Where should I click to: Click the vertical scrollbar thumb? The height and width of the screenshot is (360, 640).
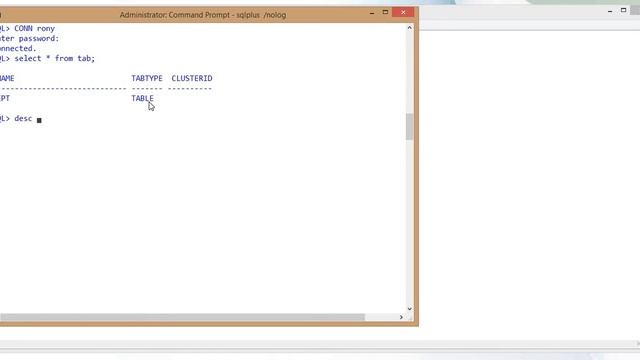tap(409, 127)
